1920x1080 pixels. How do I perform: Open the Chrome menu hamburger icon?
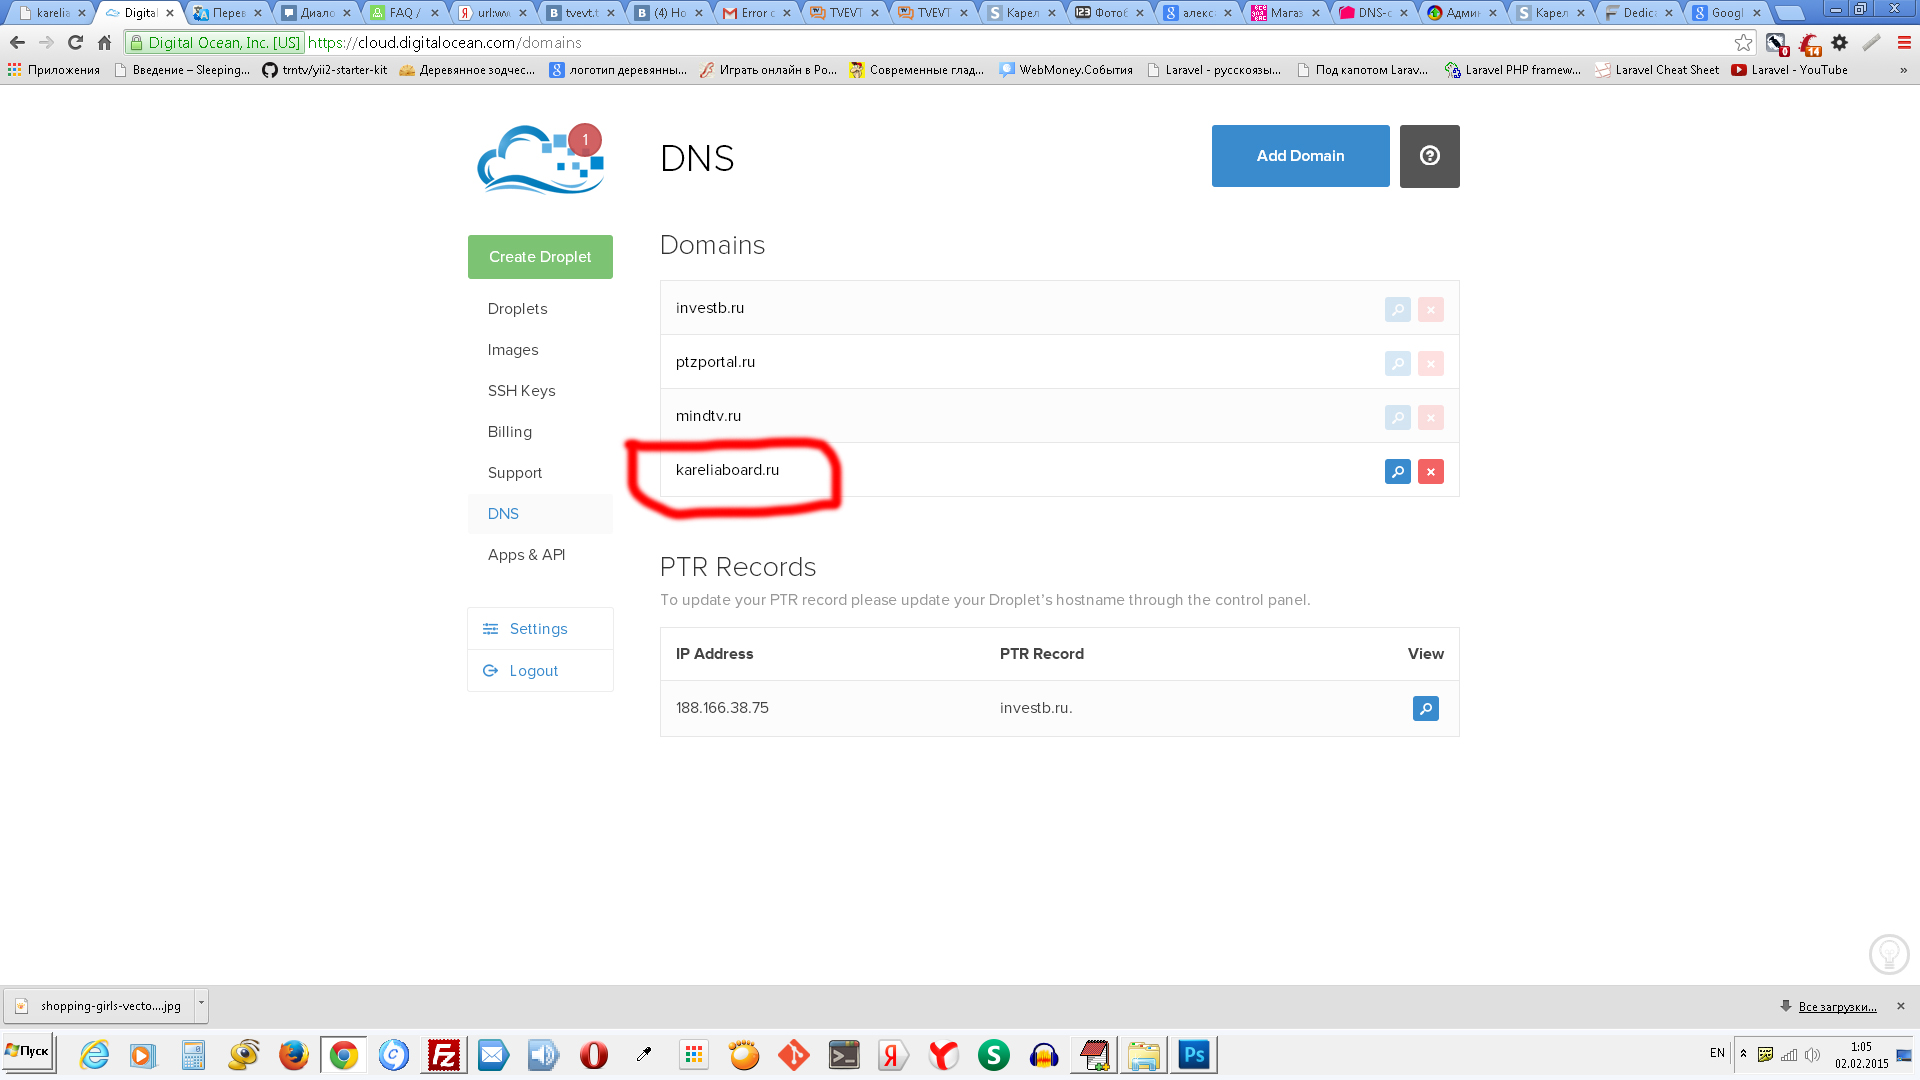point(1904,43)
